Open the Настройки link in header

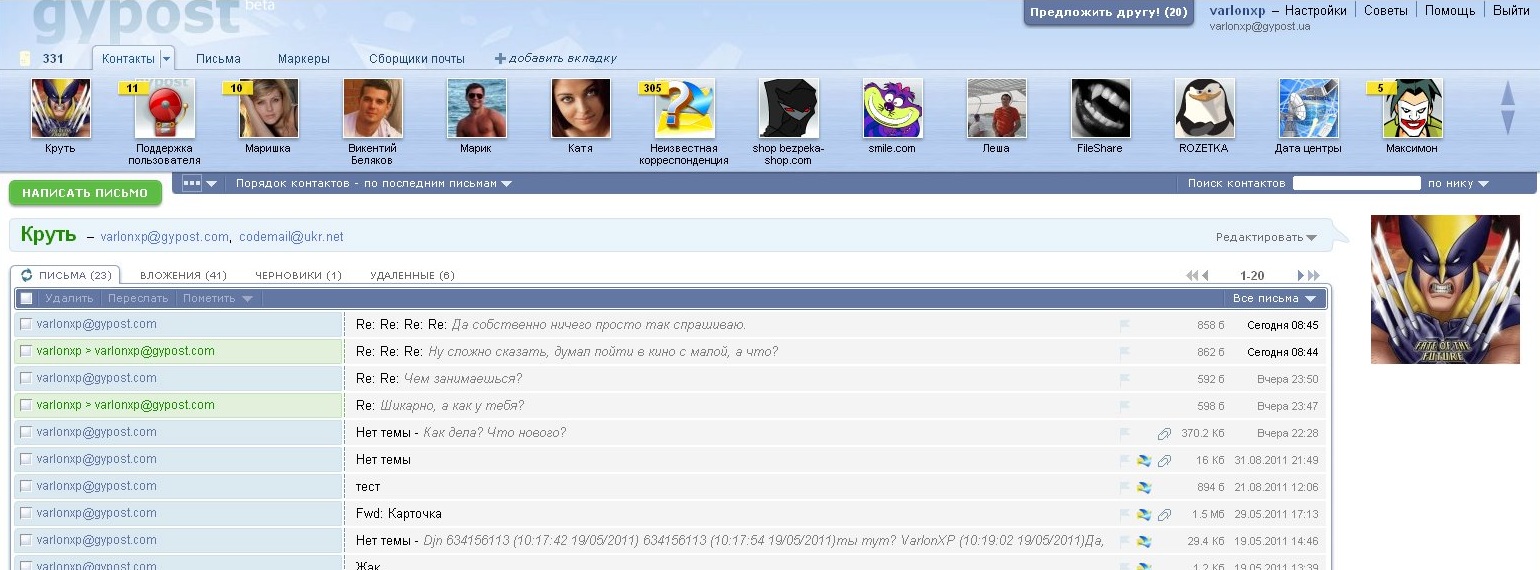click(1315, 10)
